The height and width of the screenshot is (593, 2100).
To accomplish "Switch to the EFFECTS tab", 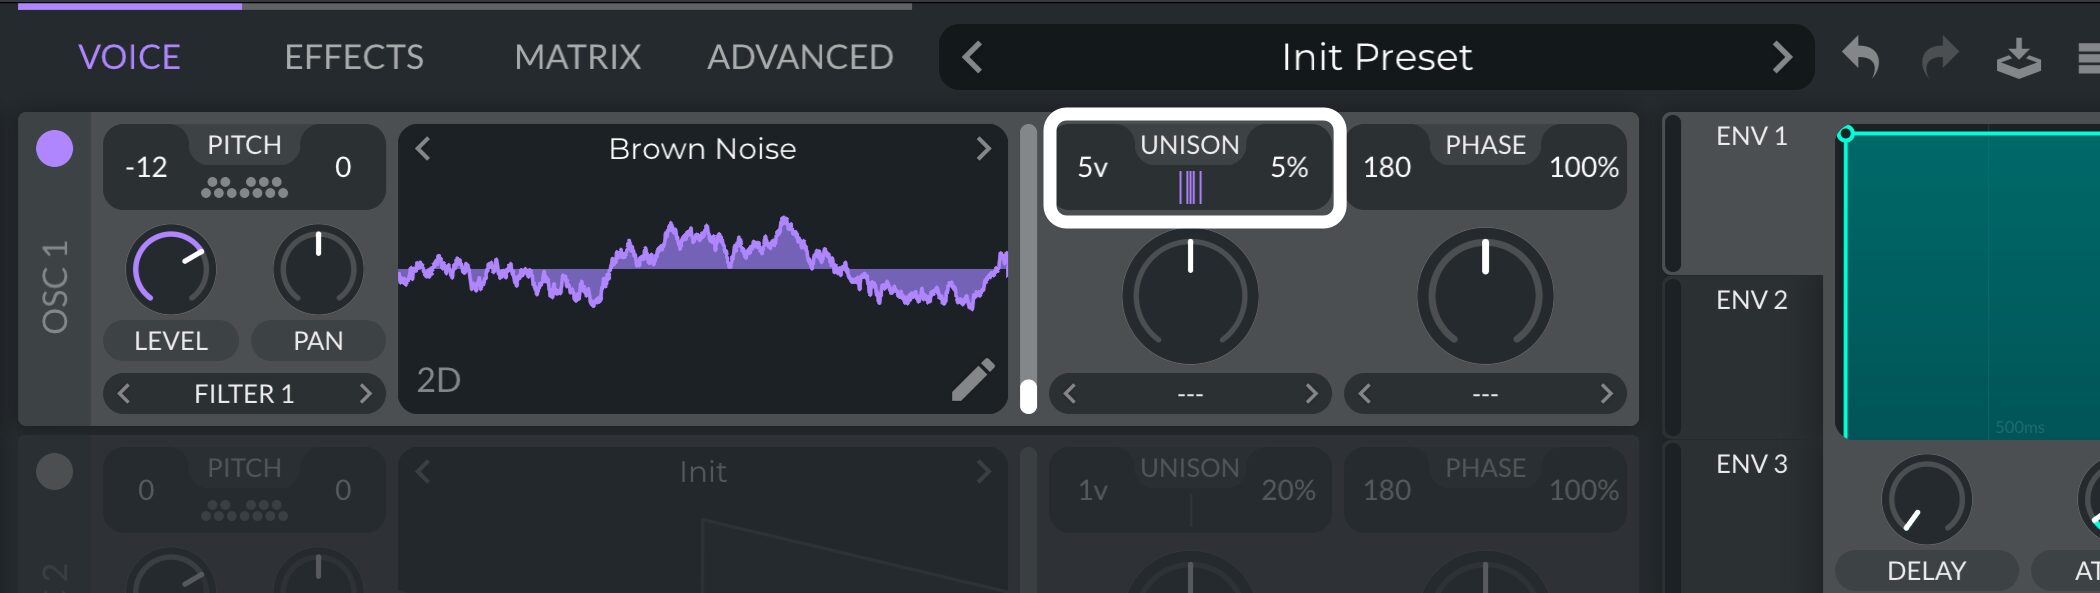I will click(x=354, y=57).
